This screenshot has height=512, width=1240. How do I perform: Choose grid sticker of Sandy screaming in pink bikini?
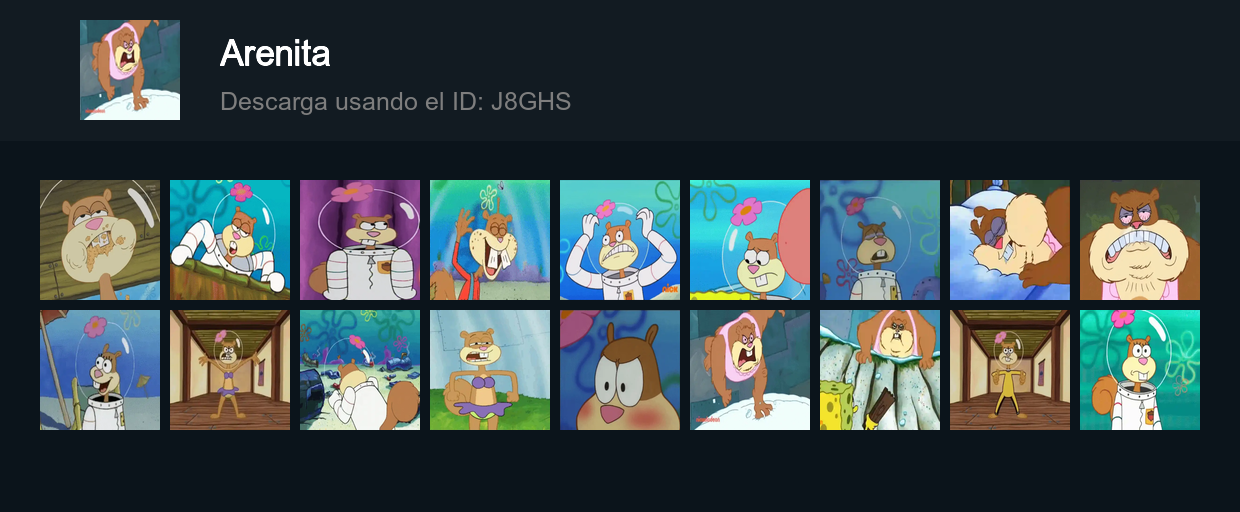pyautogui.click(x=750, y=370)
